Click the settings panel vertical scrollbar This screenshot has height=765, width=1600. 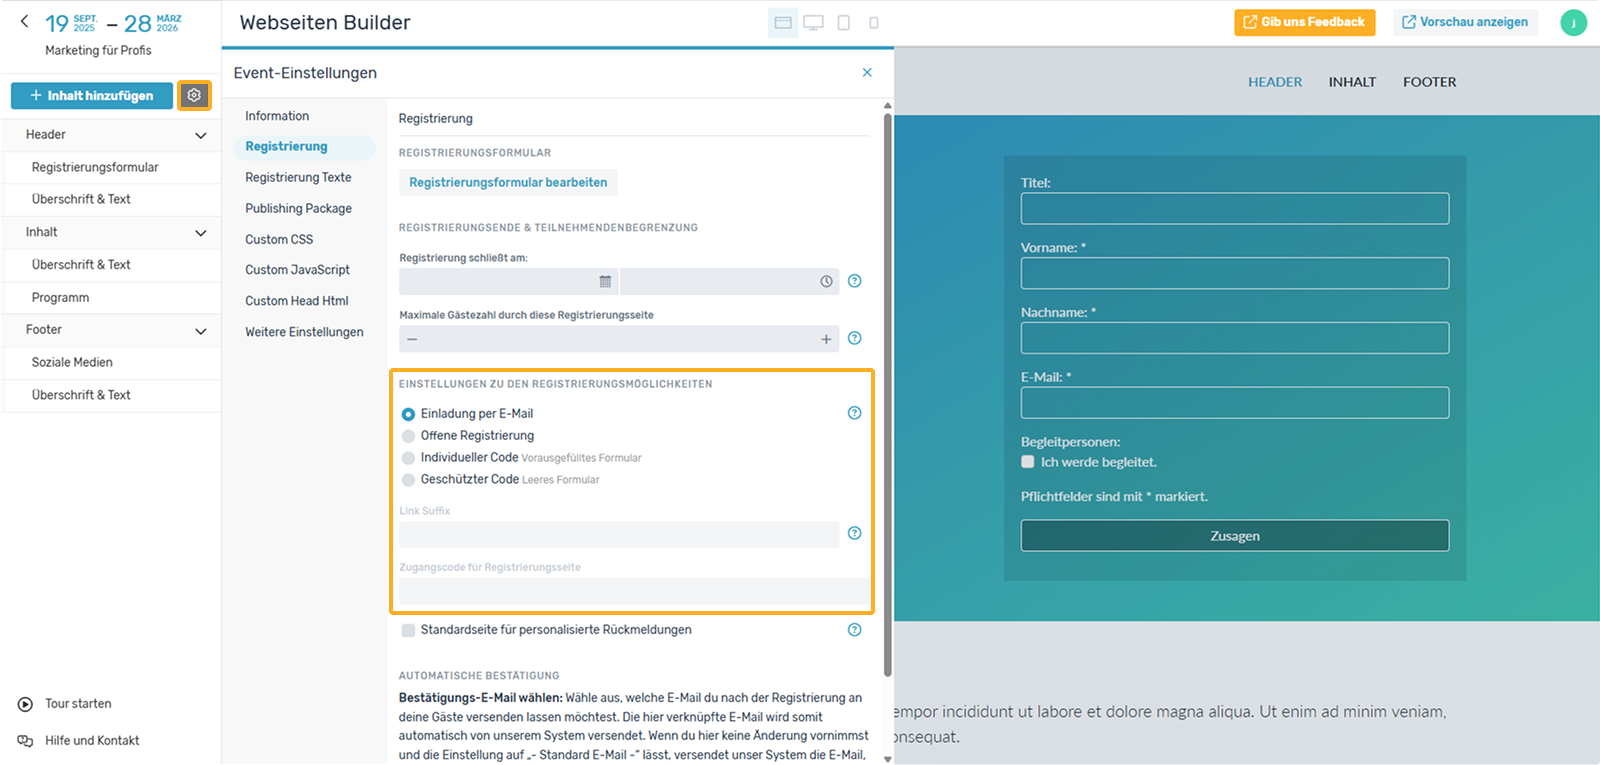(x=888, y=394)
